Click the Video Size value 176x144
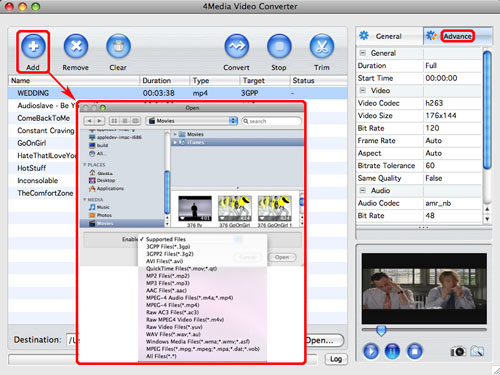This screenshot has height=375, width=500. click(x=441, y=116)
